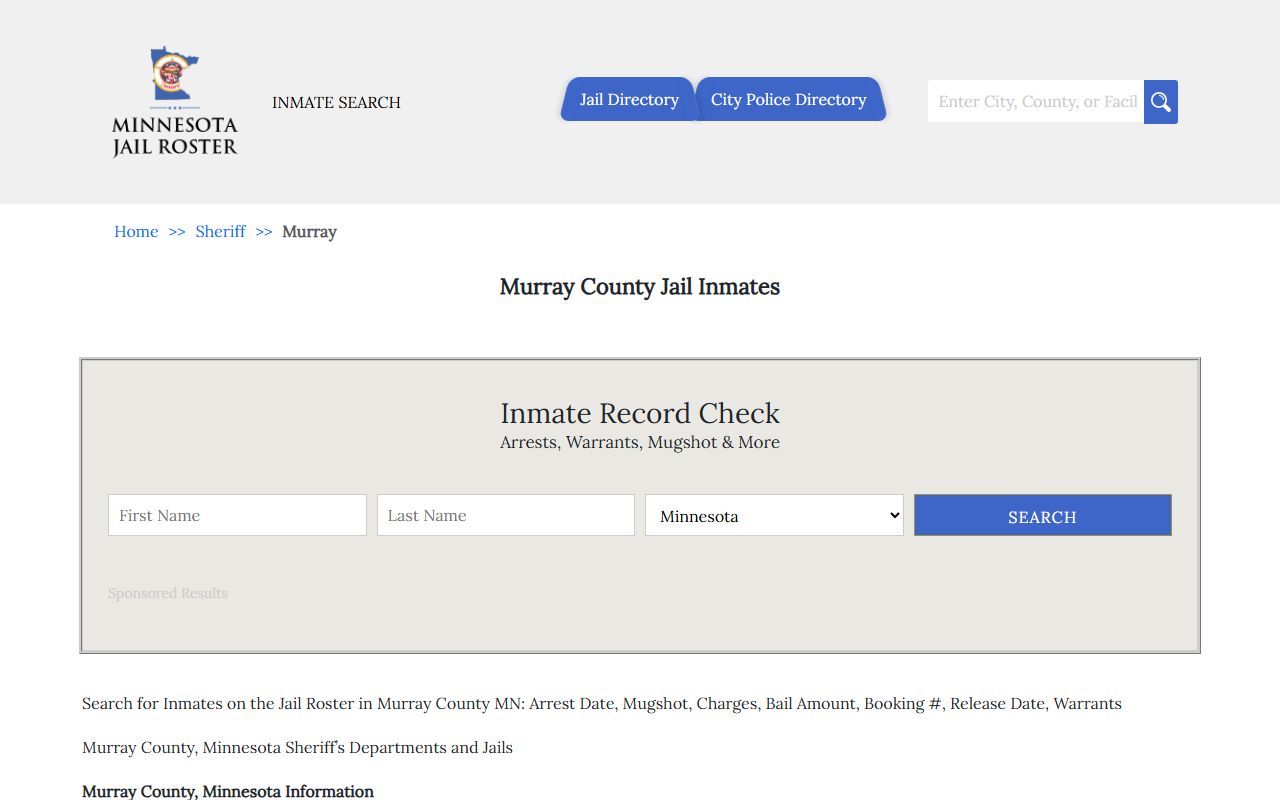Click the 'Murray County, Minnesota Information' heading
The image size is (1280, 800).
coord(228,791)
